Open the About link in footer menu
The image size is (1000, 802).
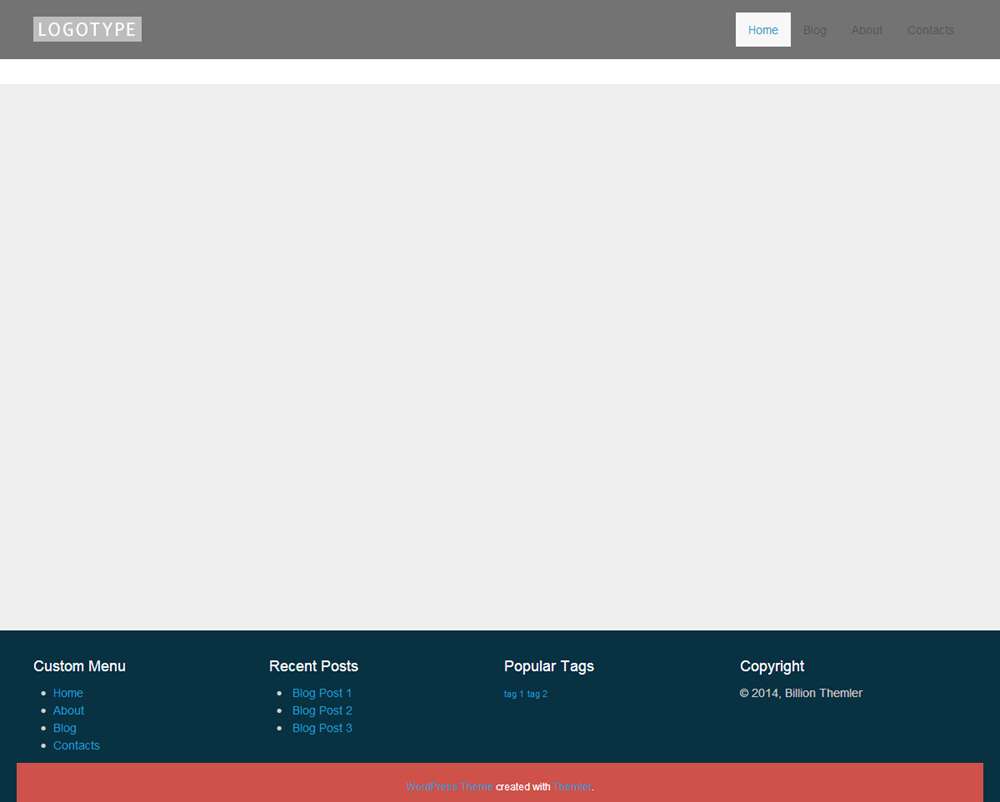(x=68, y=711)
